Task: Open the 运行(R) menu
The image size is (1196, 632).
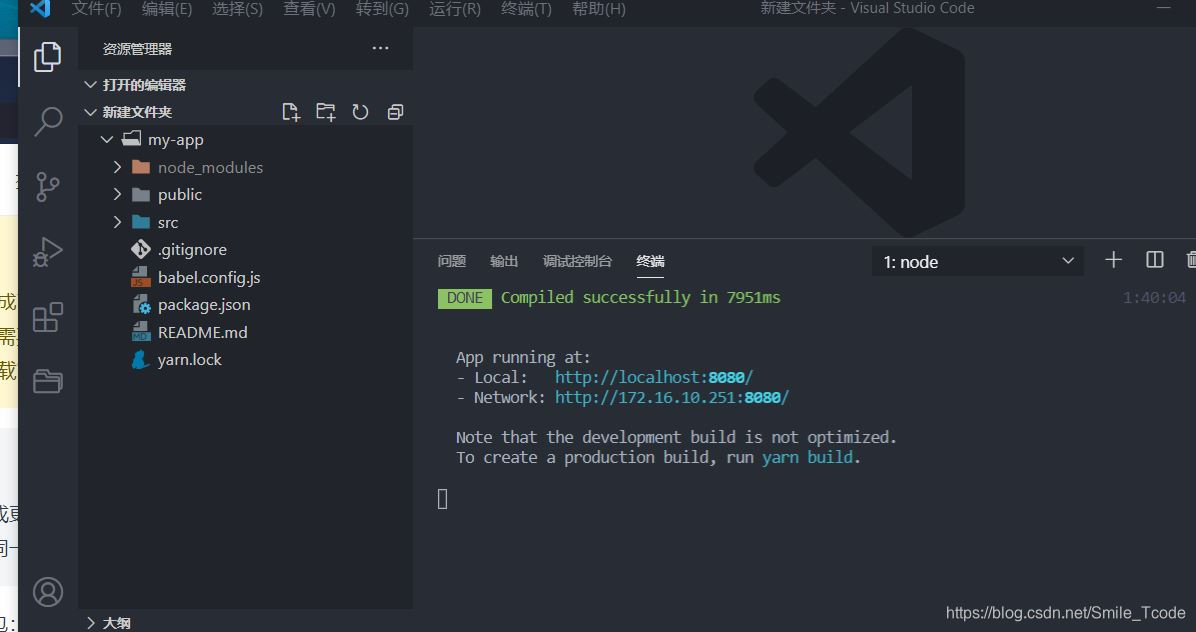Action: tap(455, 9)
